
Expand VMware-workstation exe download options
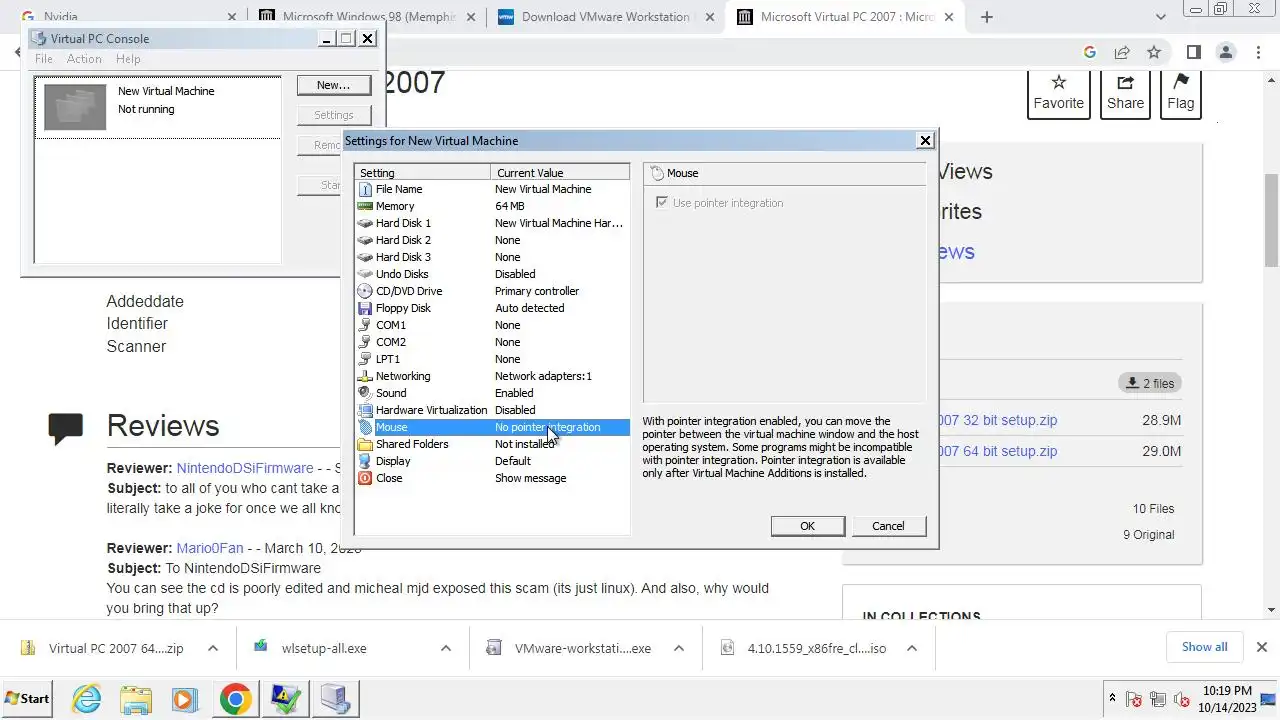tap(679, 648)
